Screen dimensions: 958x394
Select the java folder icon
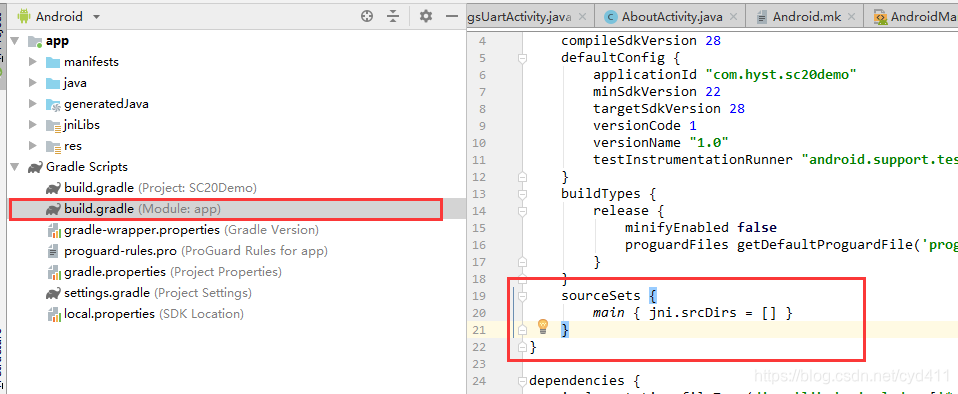tap(53, 82)
